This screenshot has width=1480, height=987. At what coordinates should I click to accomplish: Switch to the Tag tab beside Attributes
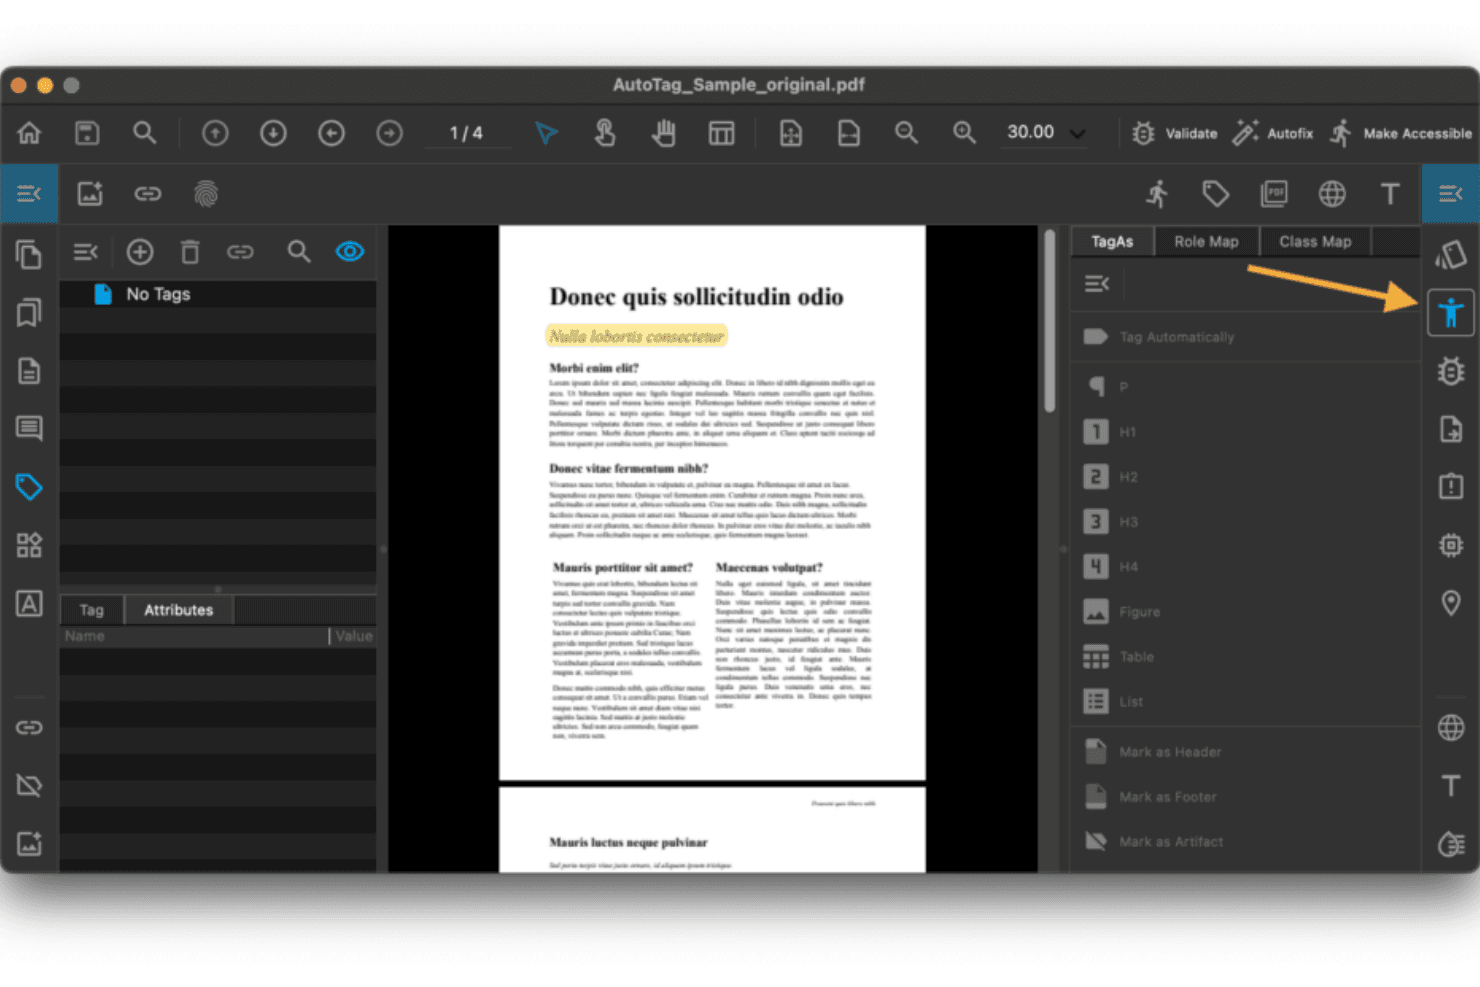92,610
